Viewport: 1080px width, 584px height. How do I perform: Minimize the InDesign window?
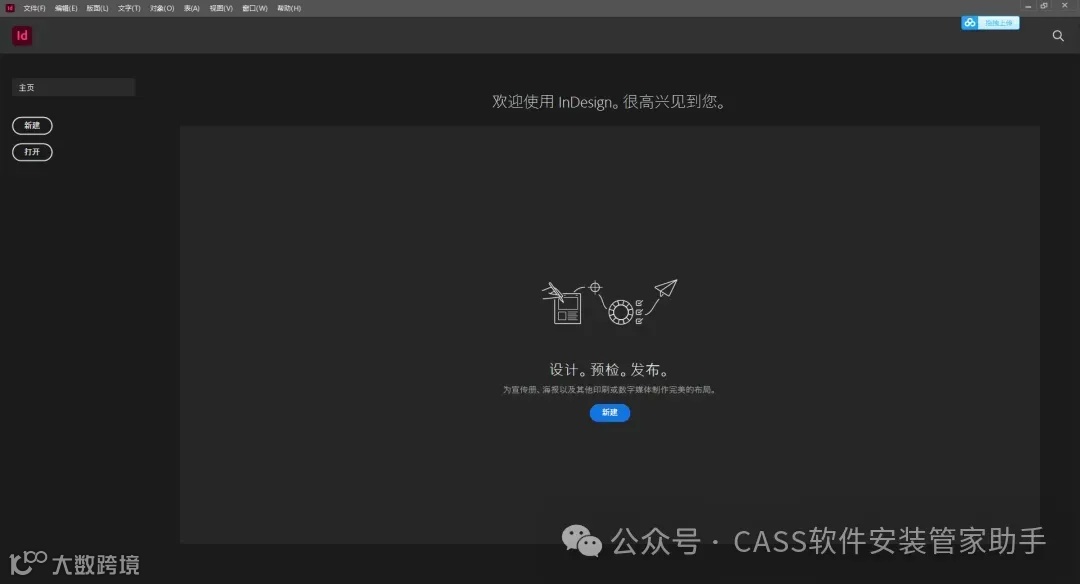pyautogui.click(x=1028, y=6)
